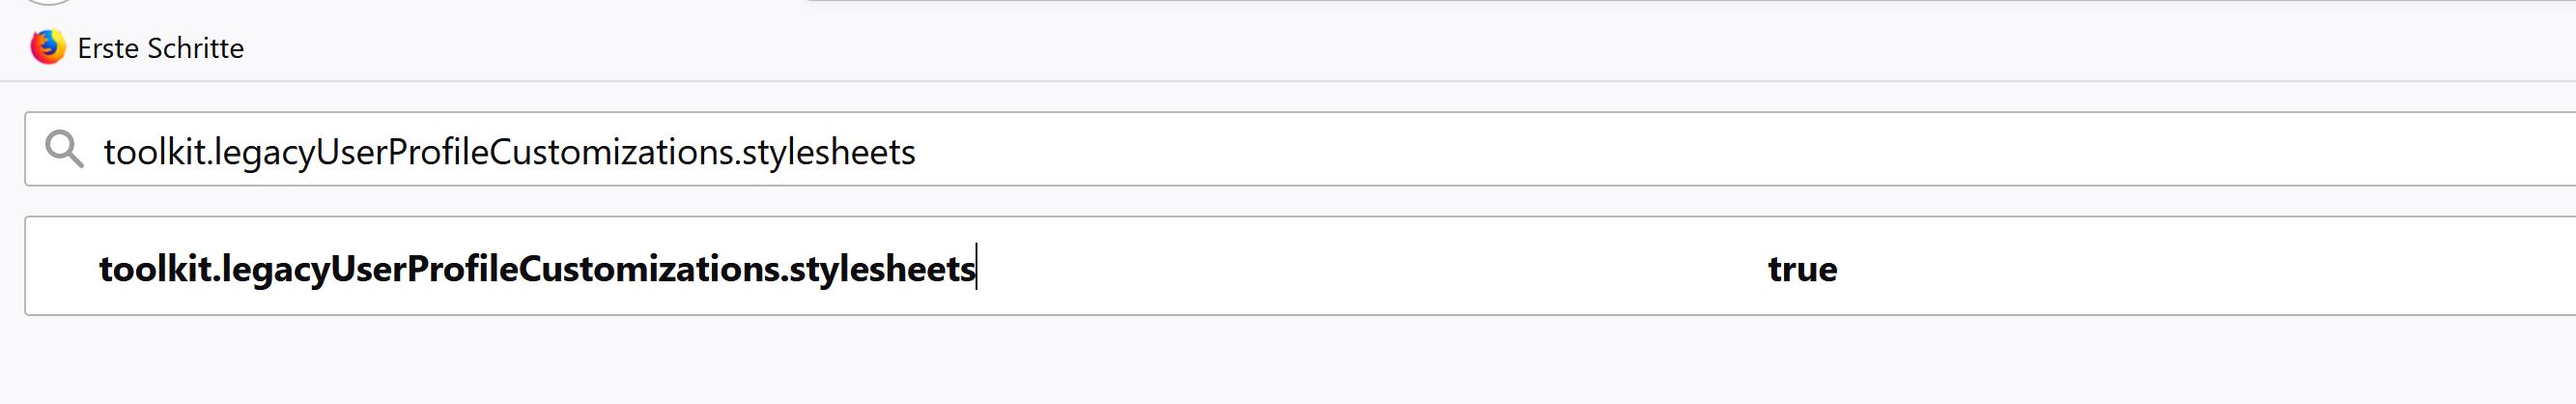Click "legacyUserProfileCustomizations" in the bold preference name
The image size is (2576, 404).
click(x=500, y=269)
